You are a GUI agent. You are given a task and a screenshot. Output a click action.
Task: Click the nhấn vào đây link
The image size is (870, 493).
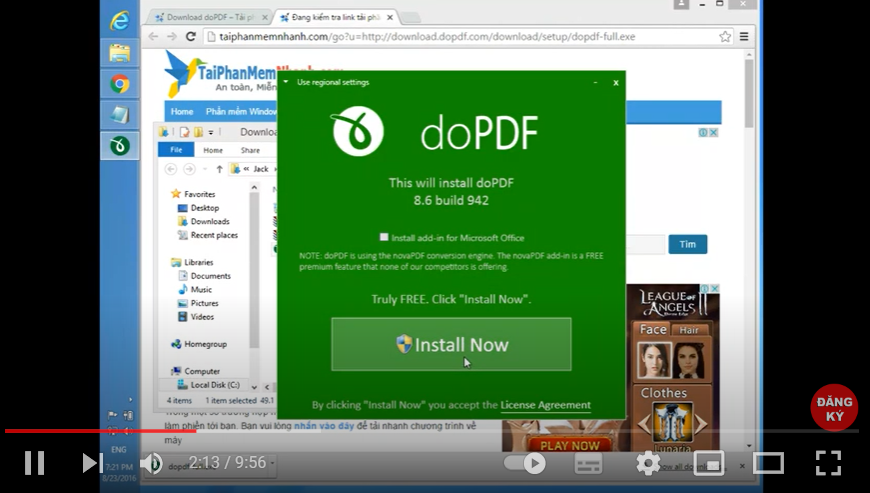pos(323,426)
